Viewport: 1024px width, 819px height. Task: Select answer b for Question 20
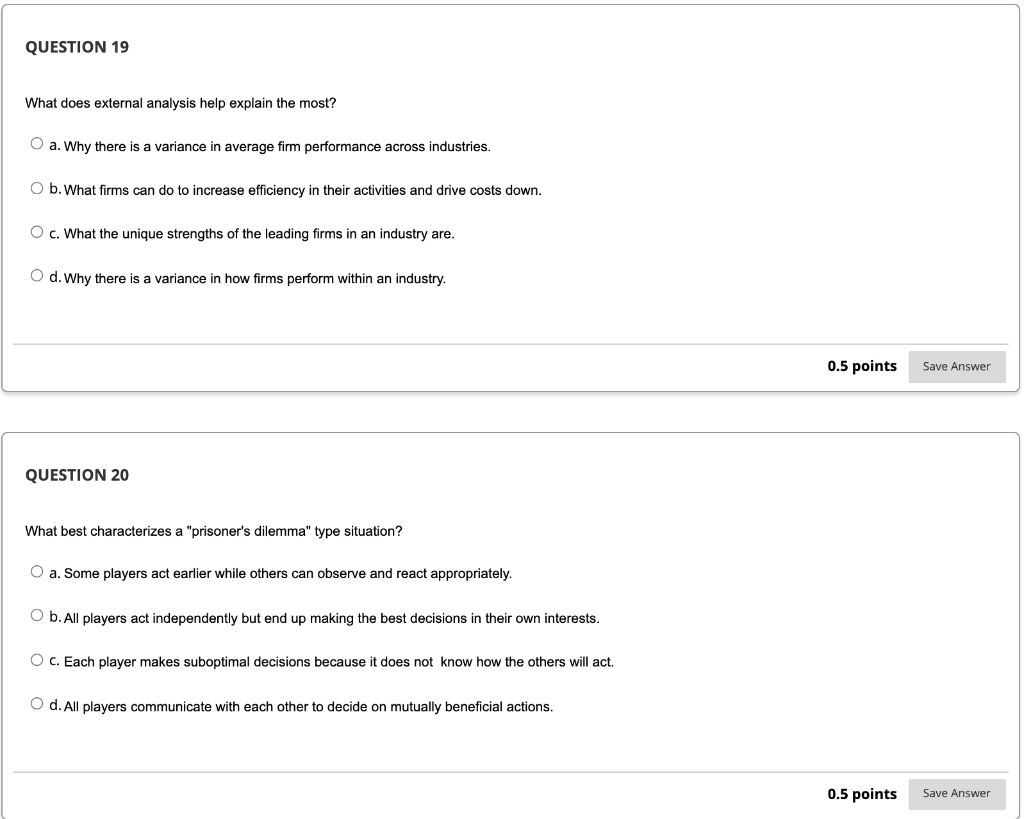click(x=37, y=614)
